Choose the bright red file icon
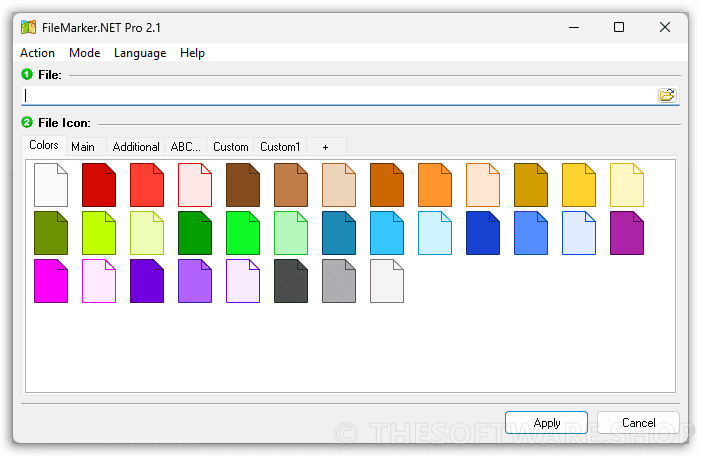Screen dimensions: 701x456 [x=147, y=185]
